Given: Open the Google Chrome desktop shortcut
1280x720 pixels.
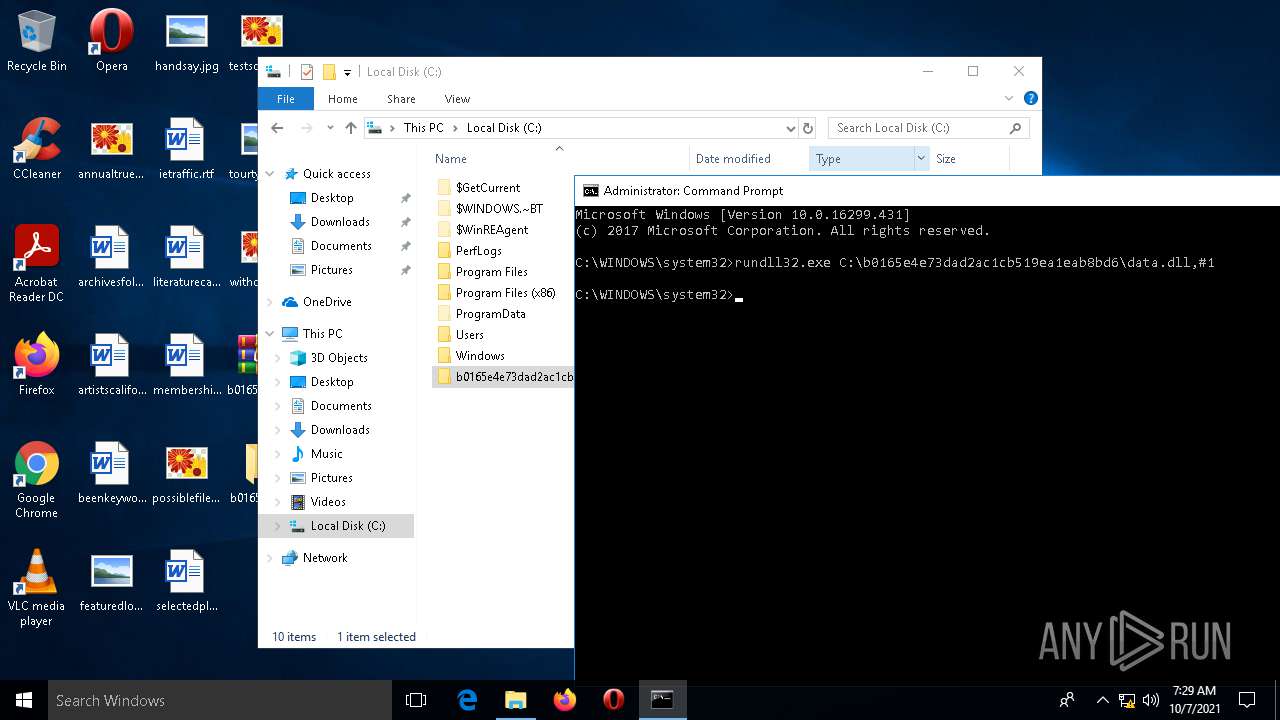Looking at the screenshot, I should 37,479.
